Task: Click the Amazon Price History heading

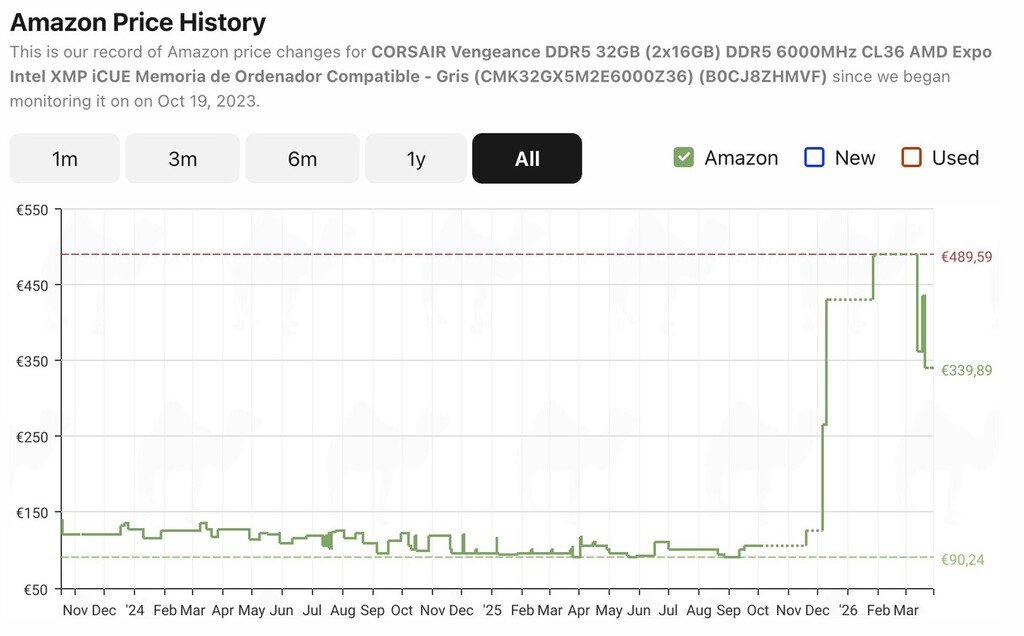Action: tap(138, 22)
